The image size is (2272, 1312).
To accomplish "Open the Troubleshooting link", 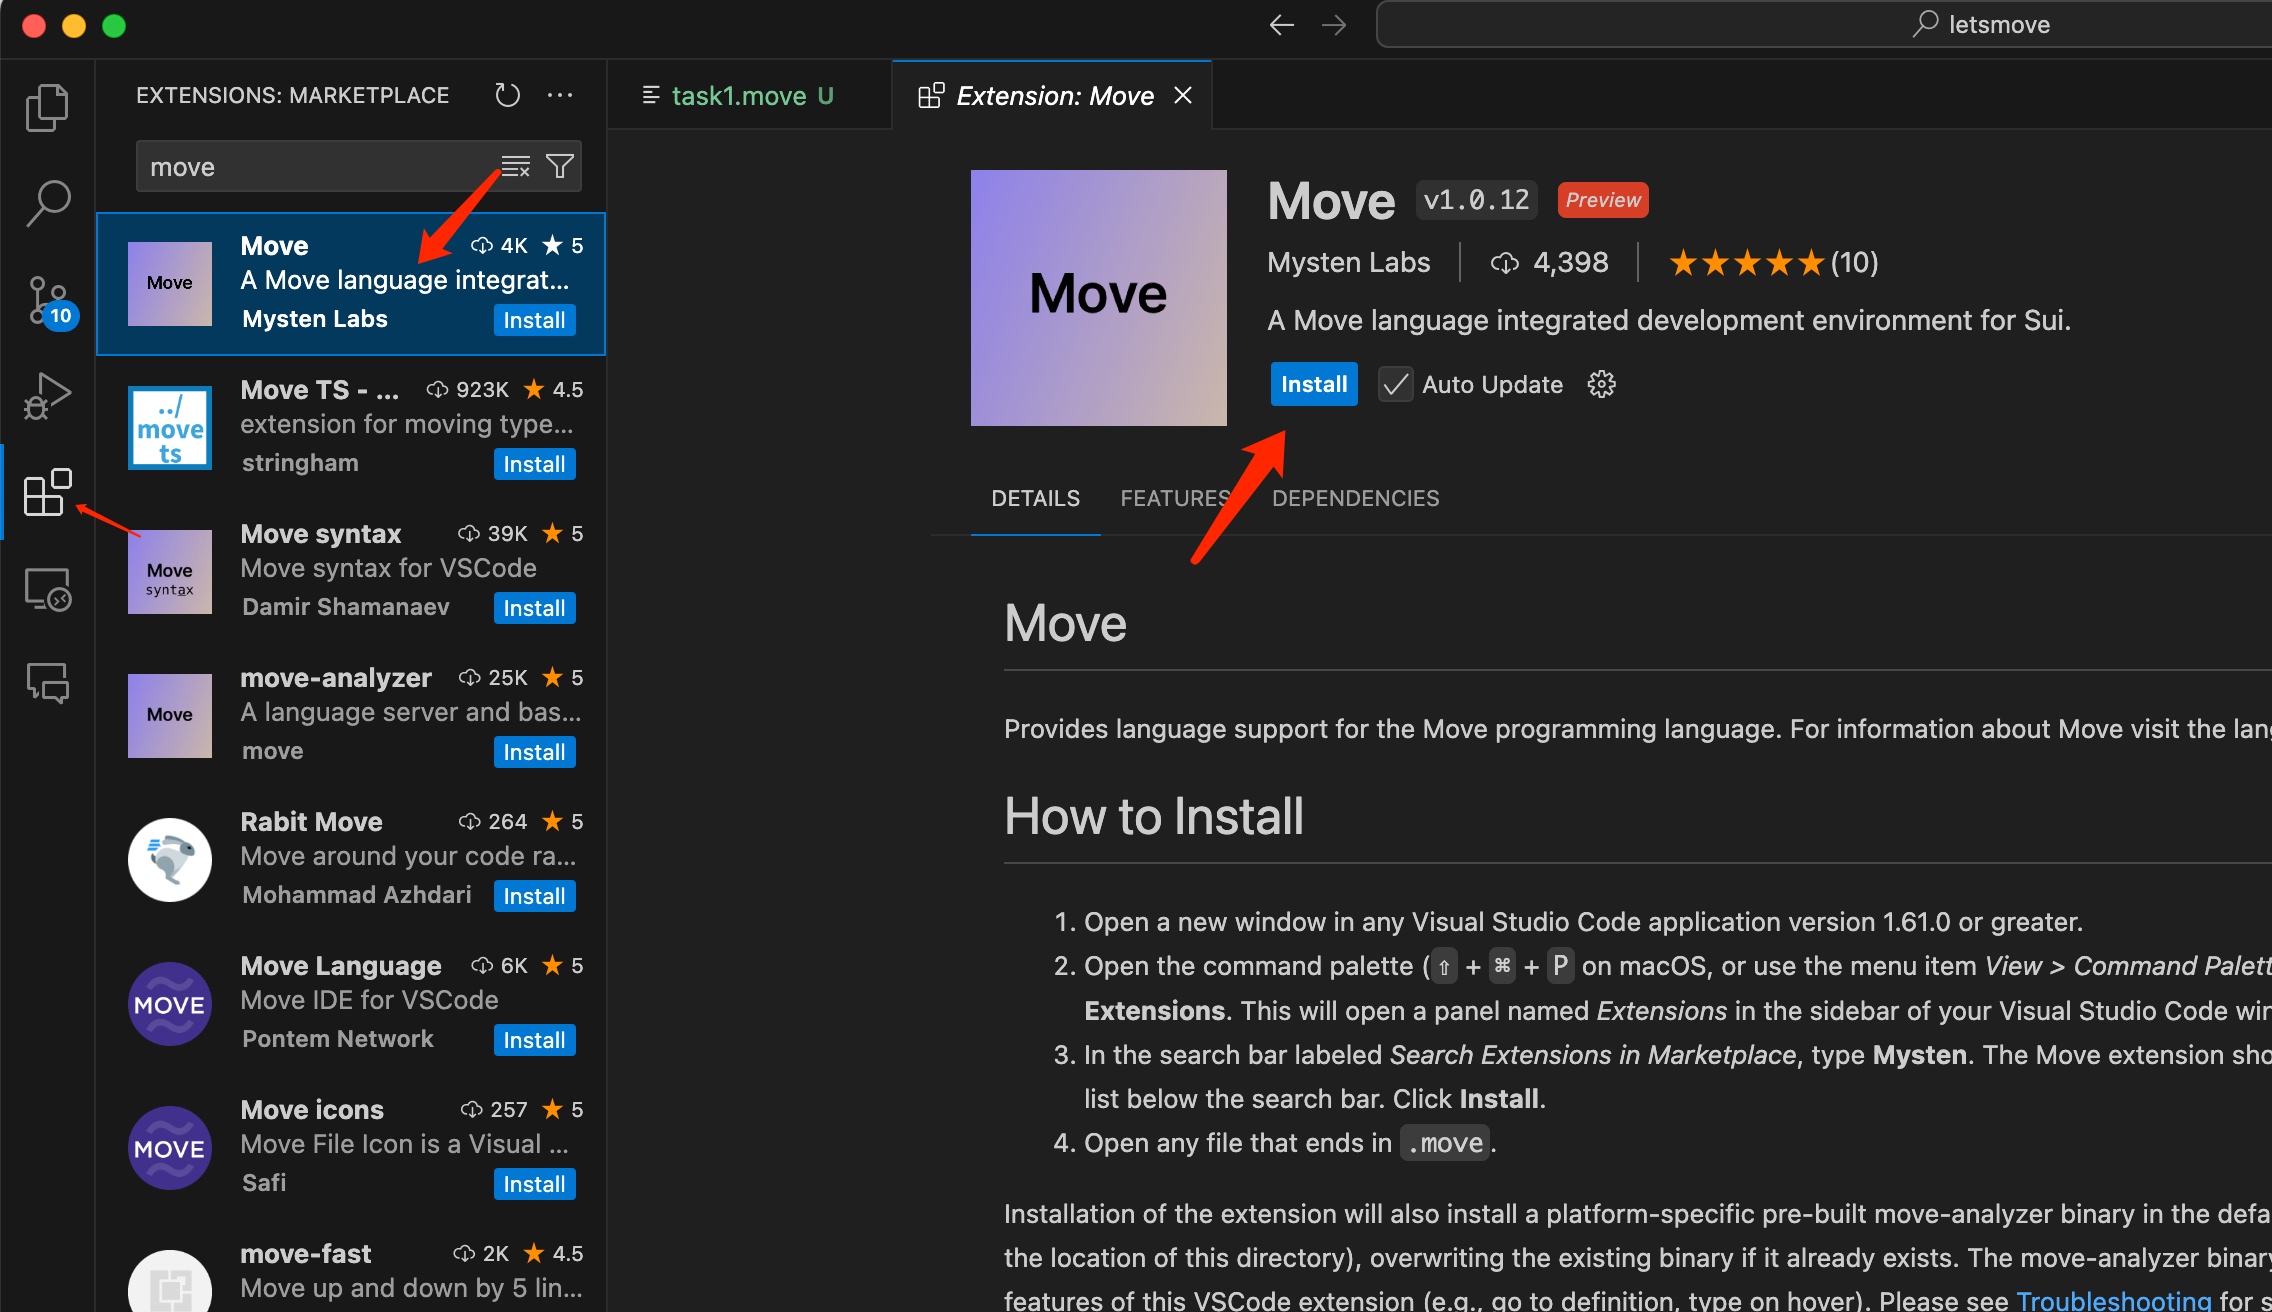I will coord(2113,1299).
